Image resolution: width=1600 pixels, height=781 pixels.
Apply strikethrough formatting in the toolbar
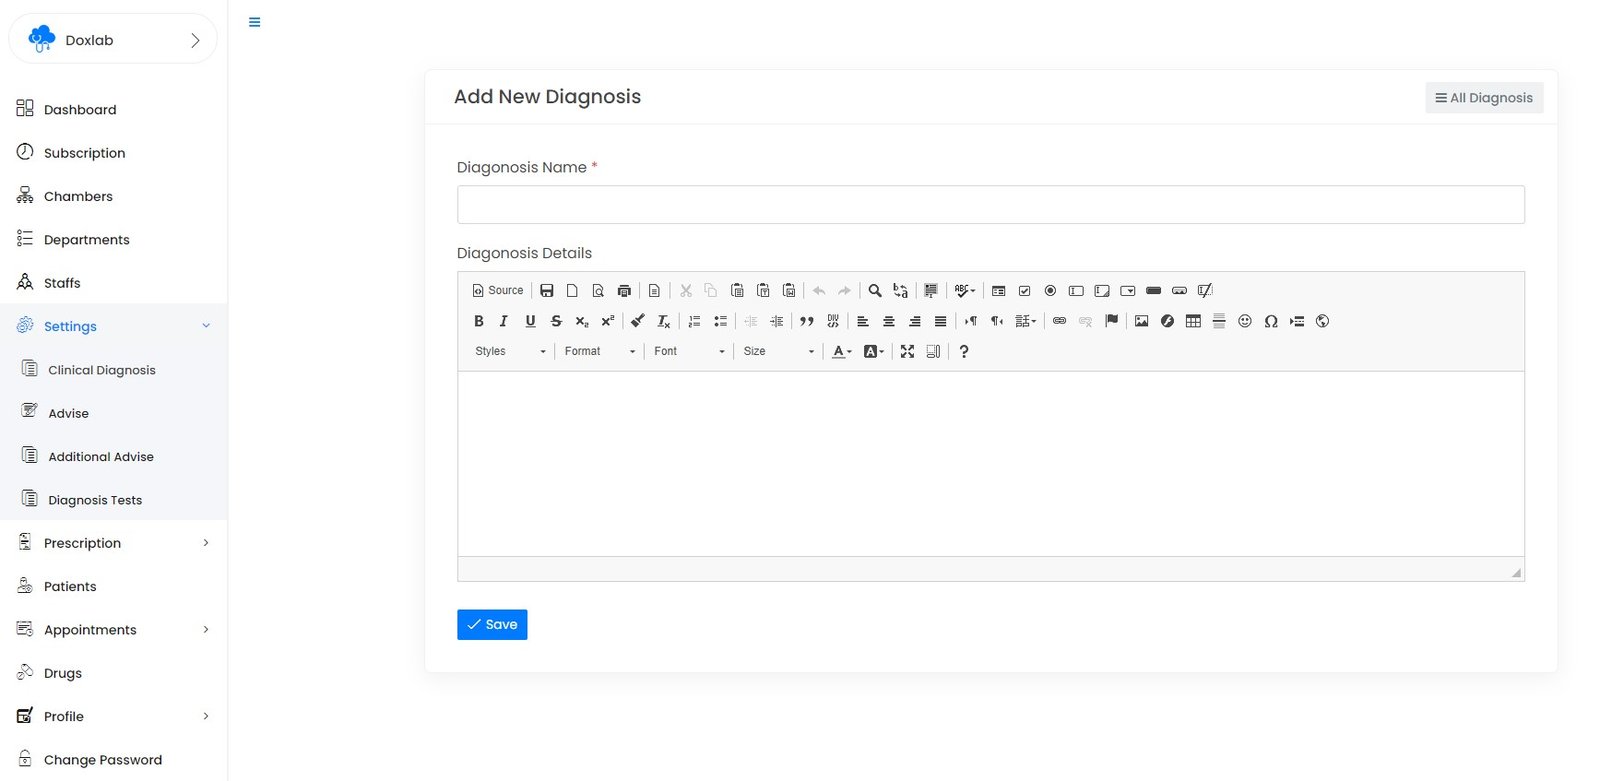click(x=556, y=321)
